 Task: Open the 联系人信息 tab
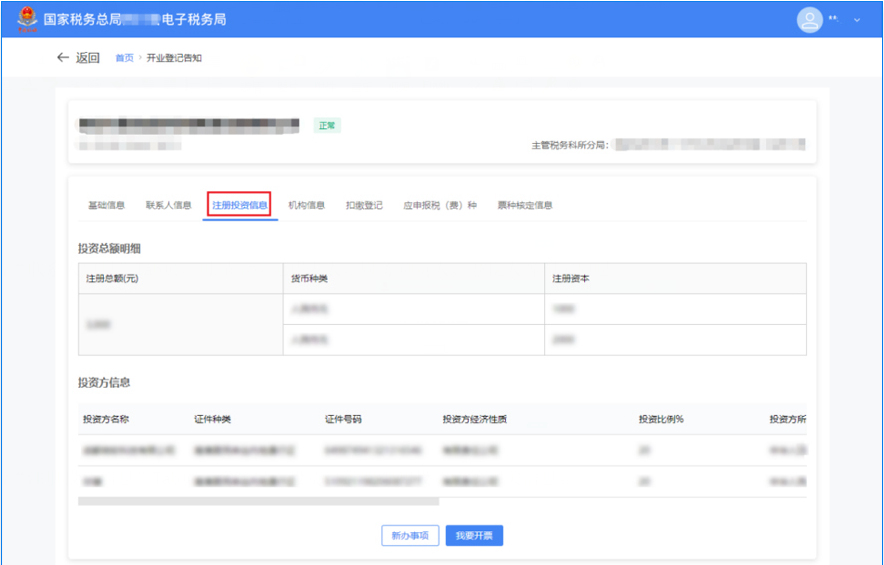168,205
